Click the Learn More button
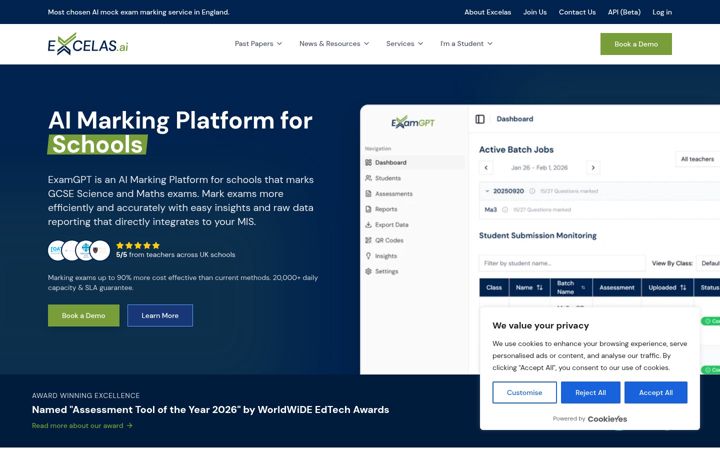 [160, 316]
